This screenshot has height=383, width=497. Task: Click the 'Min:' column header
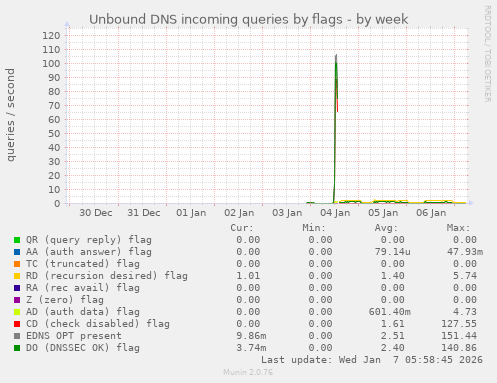point(314,228)
